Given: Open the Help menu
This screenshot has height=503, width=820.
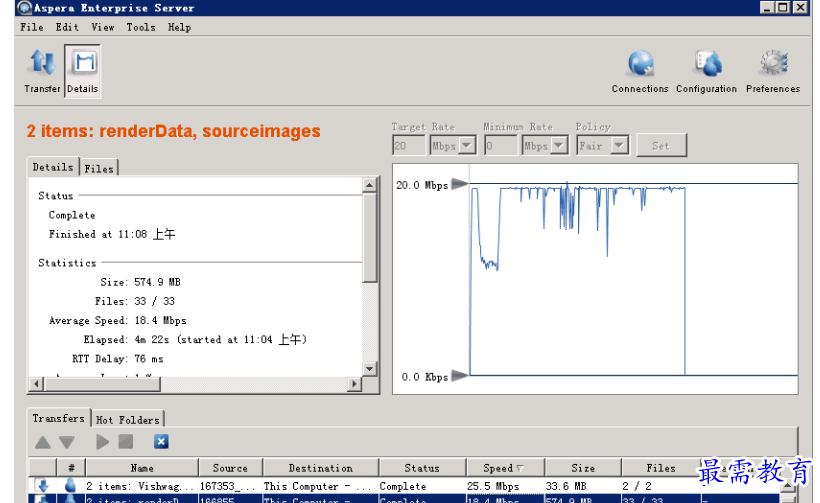Looking at the screenshot, I should click(179, 27).
